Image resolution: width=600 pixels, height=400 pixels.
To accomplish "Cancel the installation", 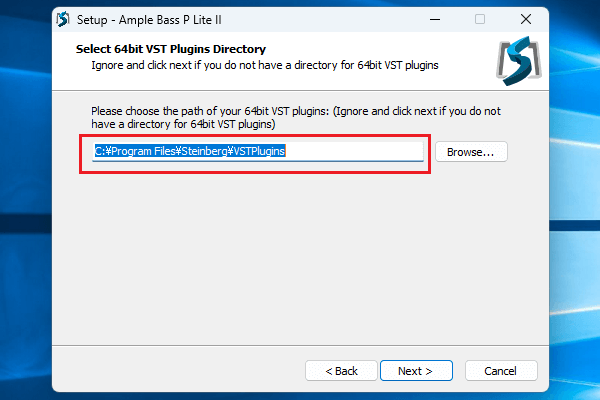I will [x=499, y=371].
